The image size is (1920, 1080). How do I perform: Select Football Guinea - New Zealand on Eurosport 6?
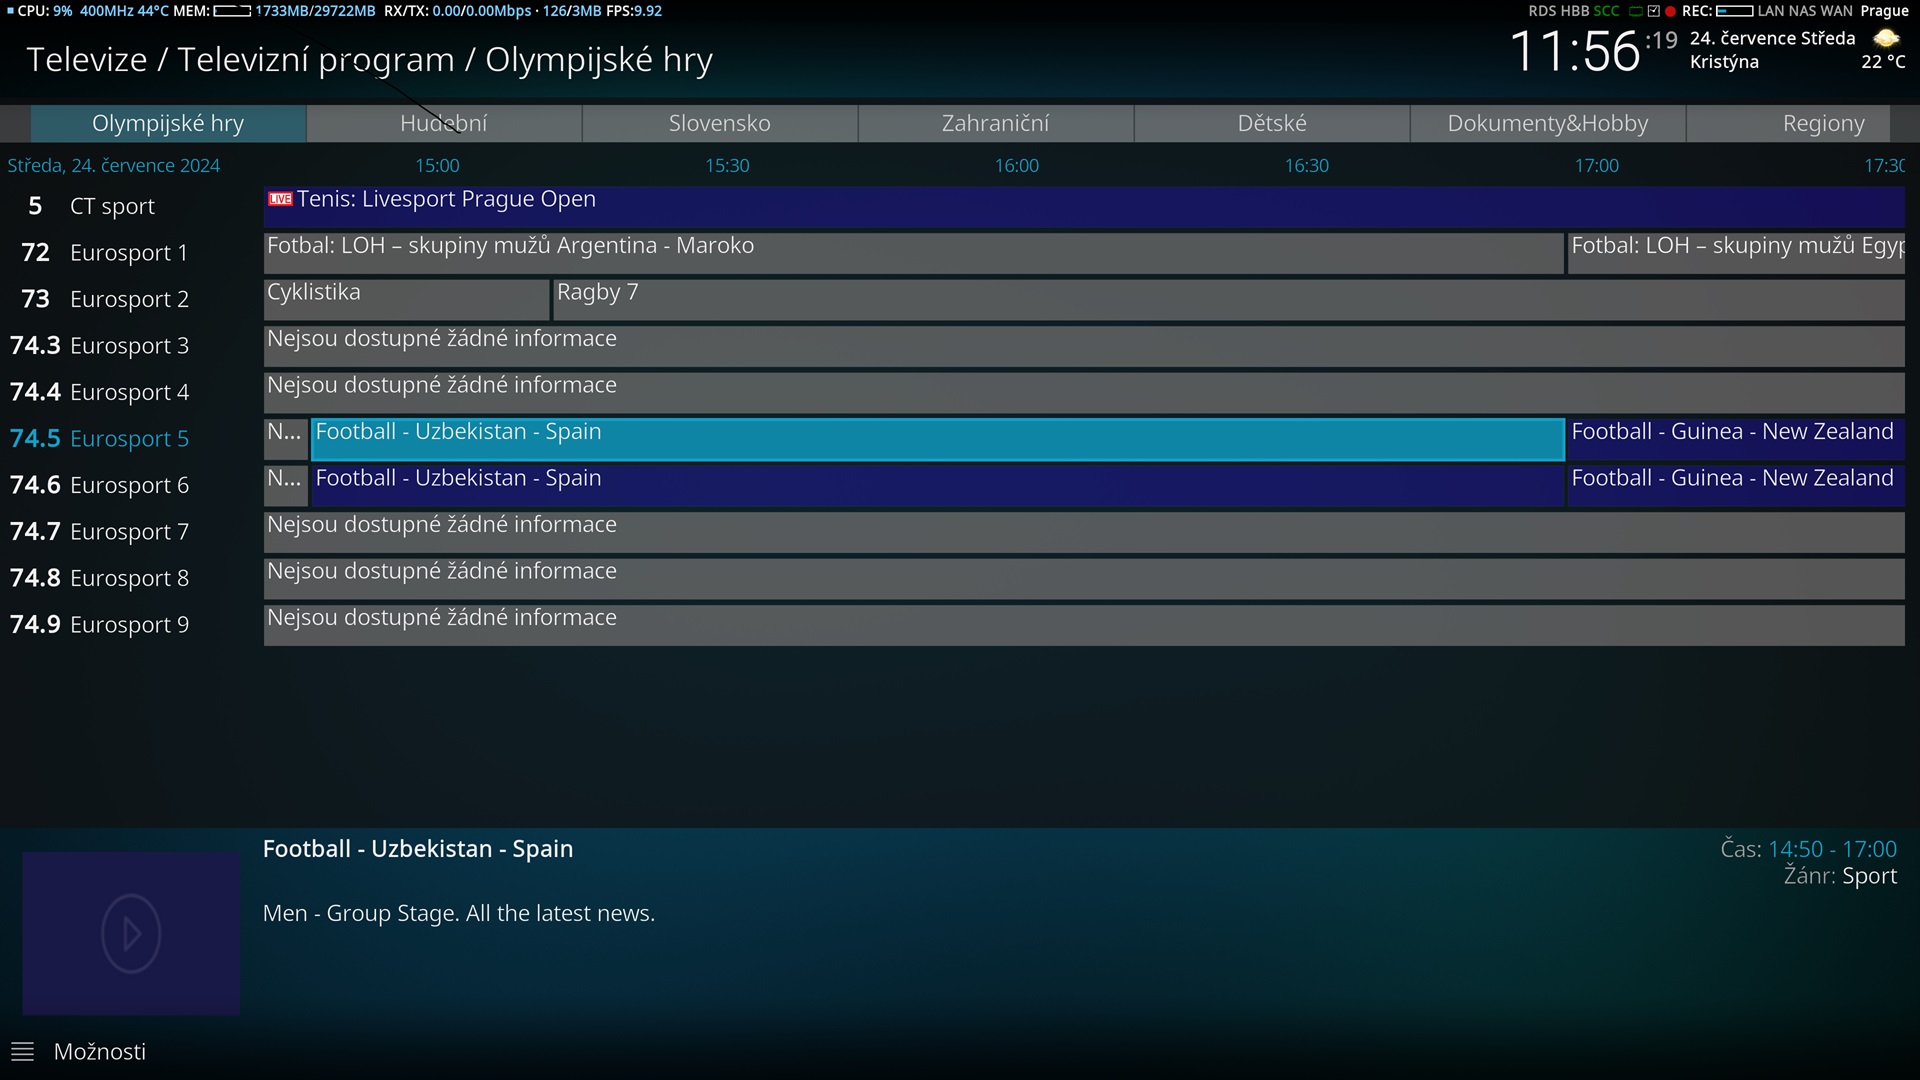click(1734, 485)
